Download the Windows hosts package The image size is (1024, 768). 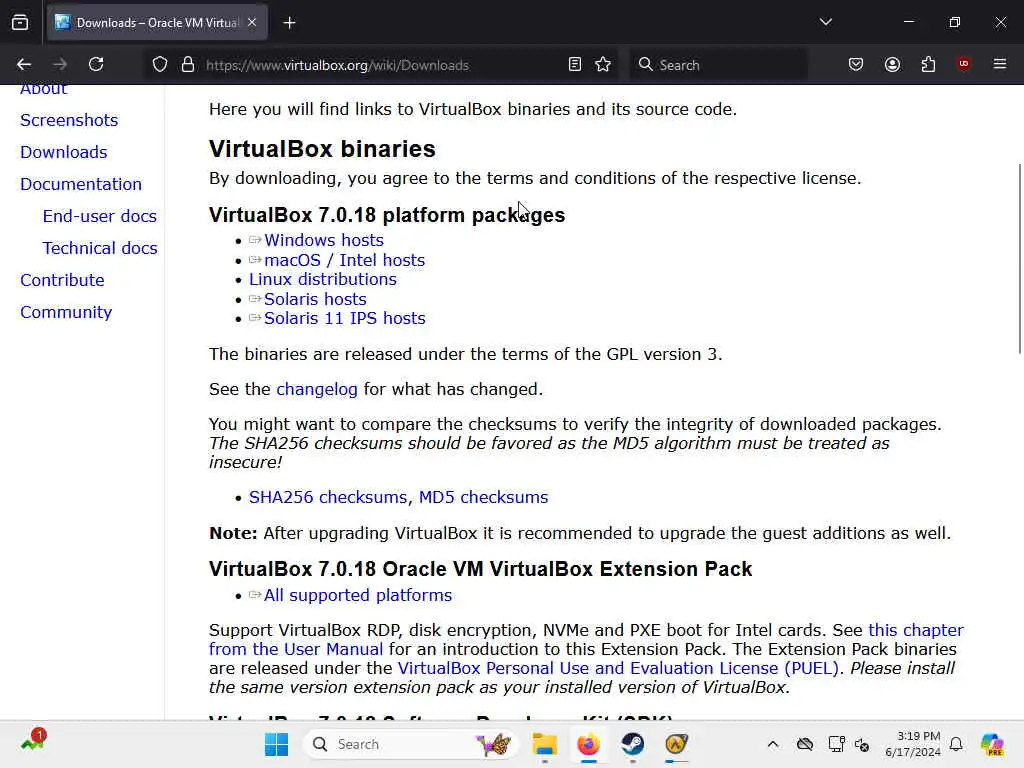(x=324, y=240)
